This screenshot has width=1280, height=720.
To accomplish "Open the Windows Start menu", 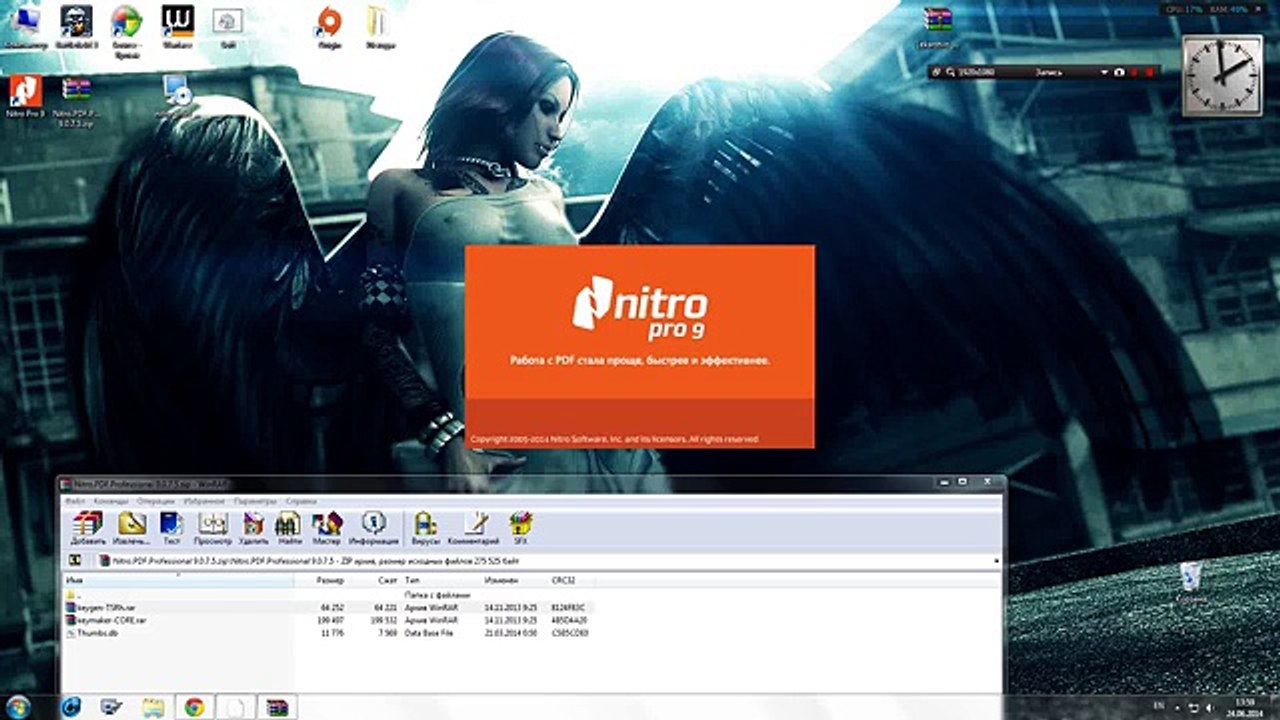I will (x=18, y=707).
